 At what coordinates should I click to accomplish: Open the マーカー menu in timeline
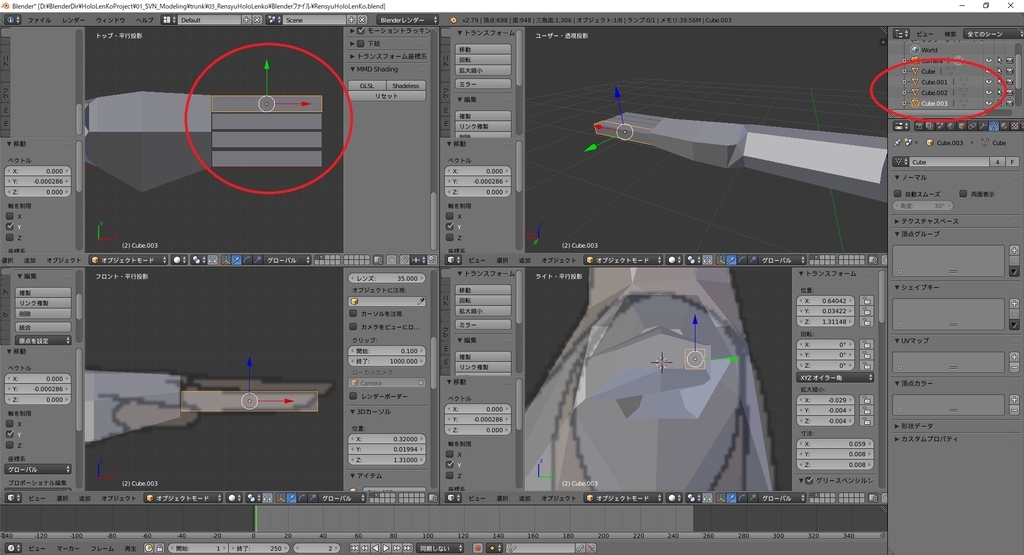[67, 548]
